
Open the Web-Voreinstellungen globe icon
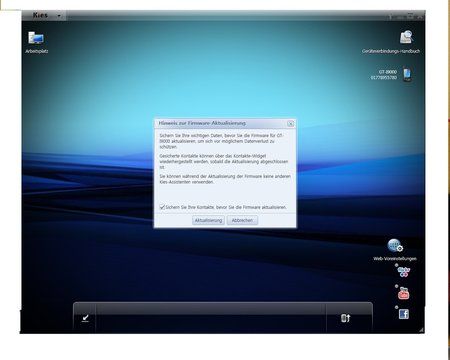pos(395,246)
